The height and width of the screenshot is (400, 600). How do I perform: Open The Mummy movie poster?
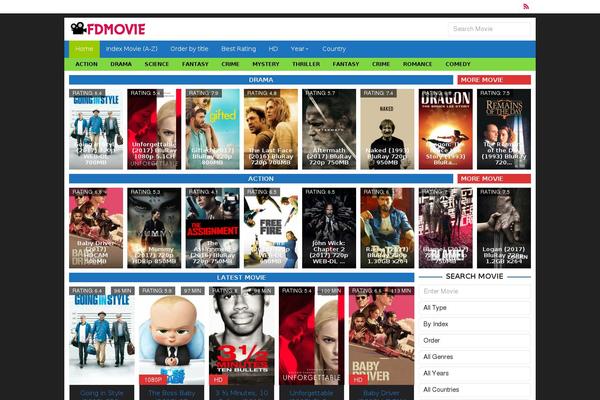click(154, 228)
